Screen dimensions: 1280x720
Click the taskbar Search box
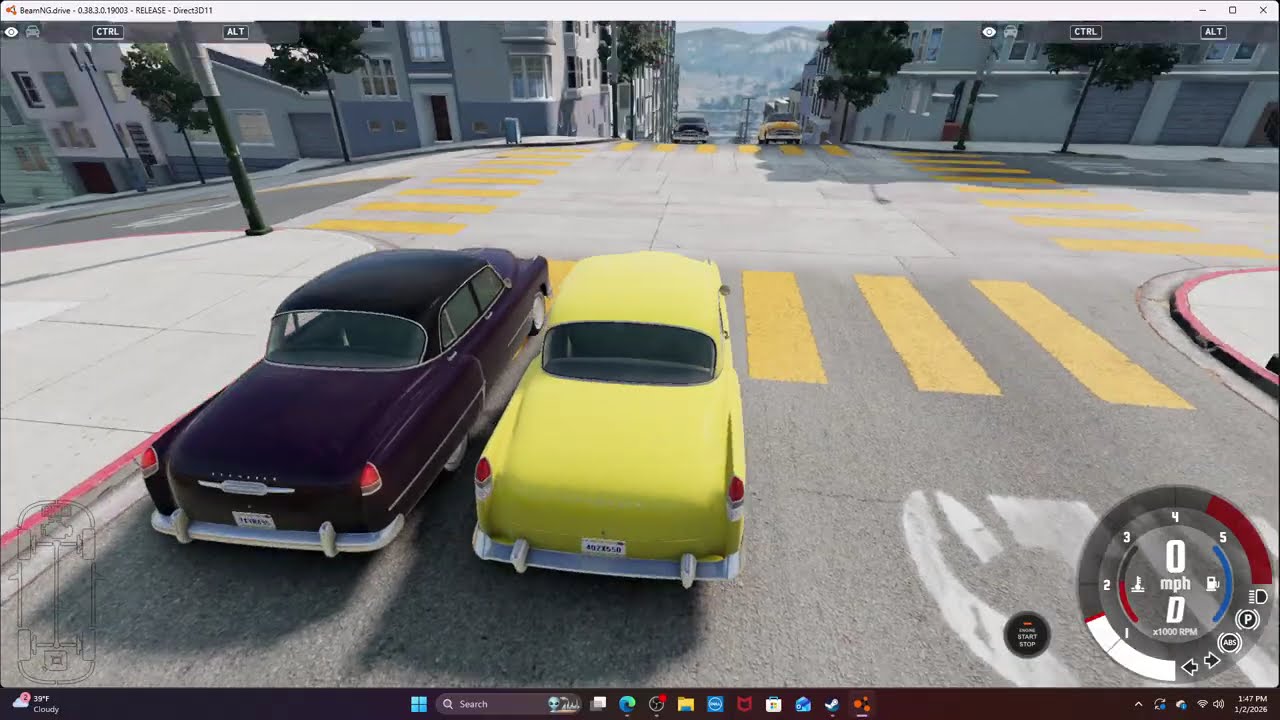coord(509,704)
